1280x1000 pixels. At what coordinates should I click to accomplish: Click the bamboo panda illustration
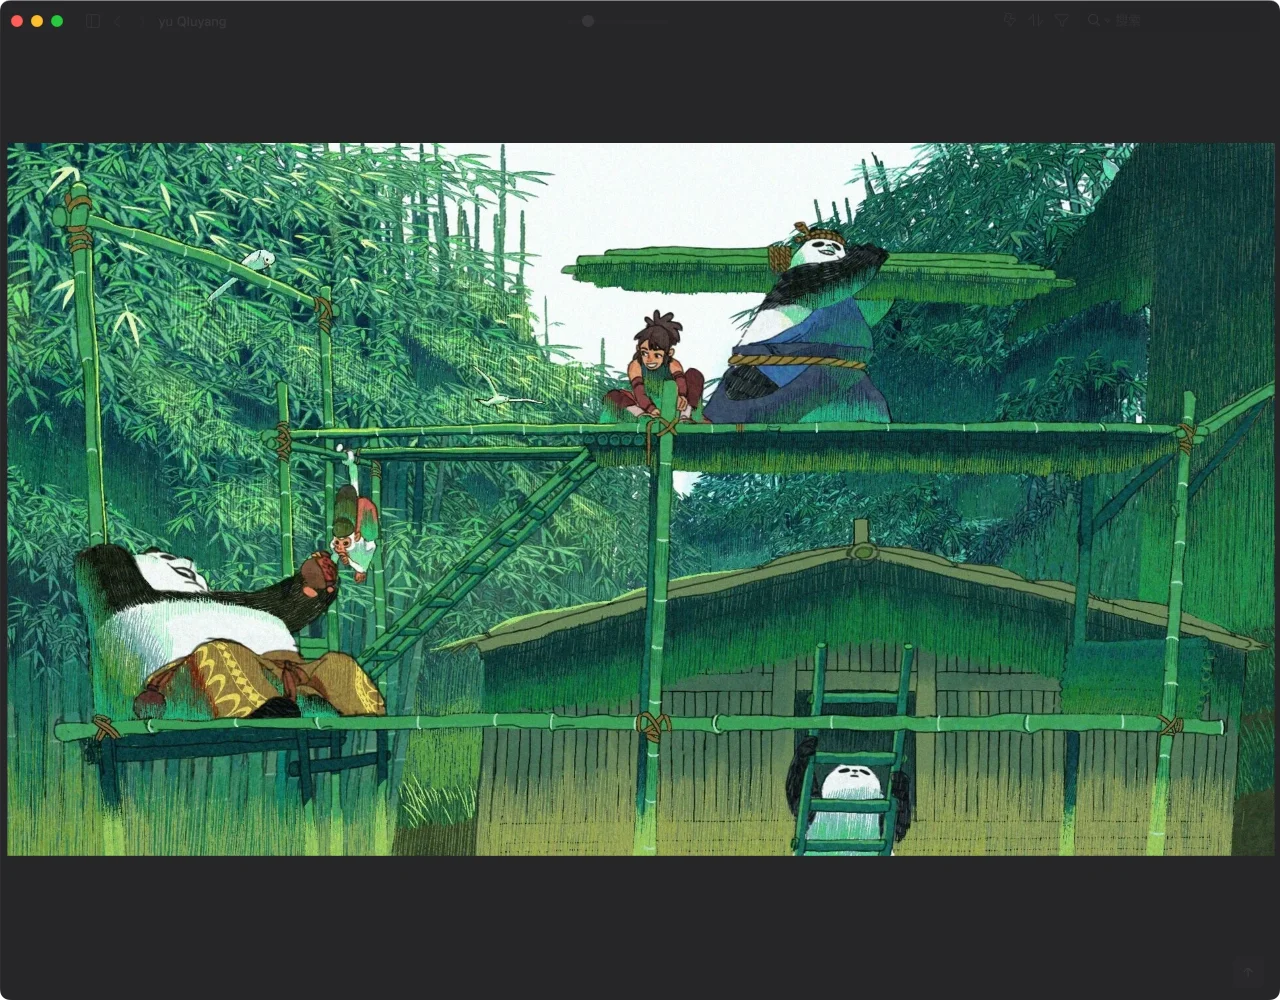pyautogui.click(x=640, y=499)
